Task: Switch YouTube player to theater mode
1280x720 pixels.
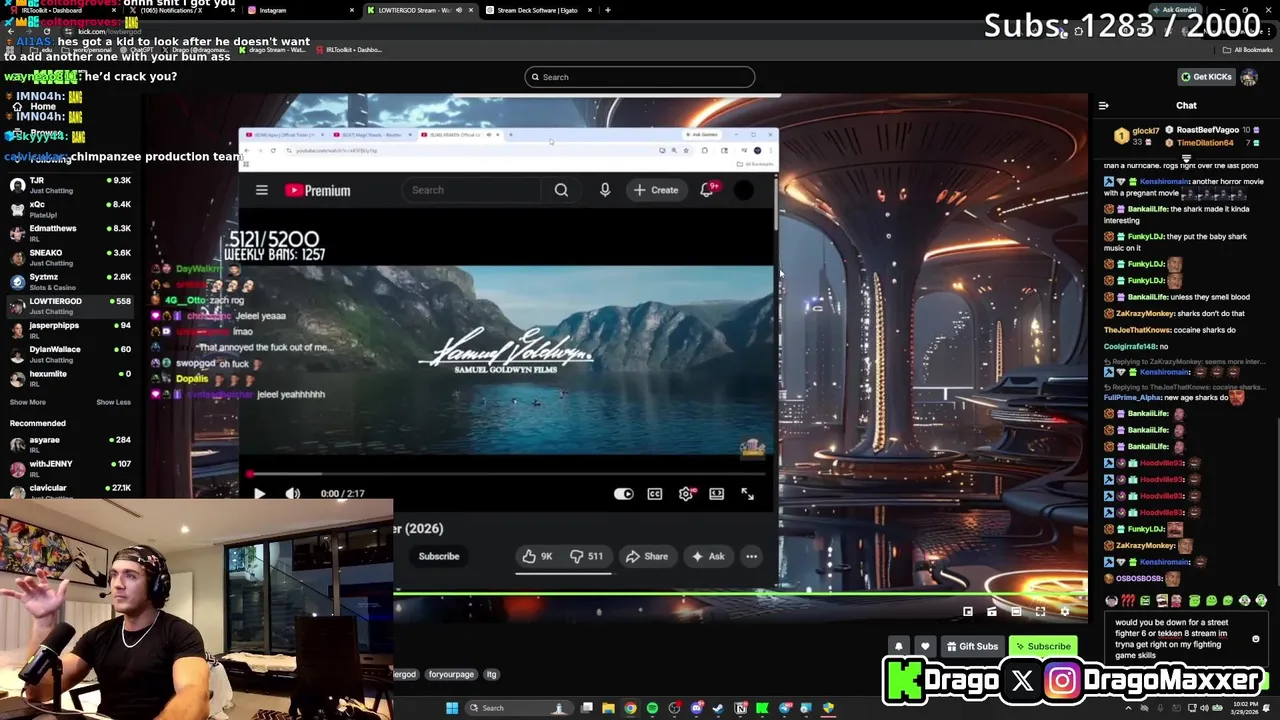Action: point(717,493)
